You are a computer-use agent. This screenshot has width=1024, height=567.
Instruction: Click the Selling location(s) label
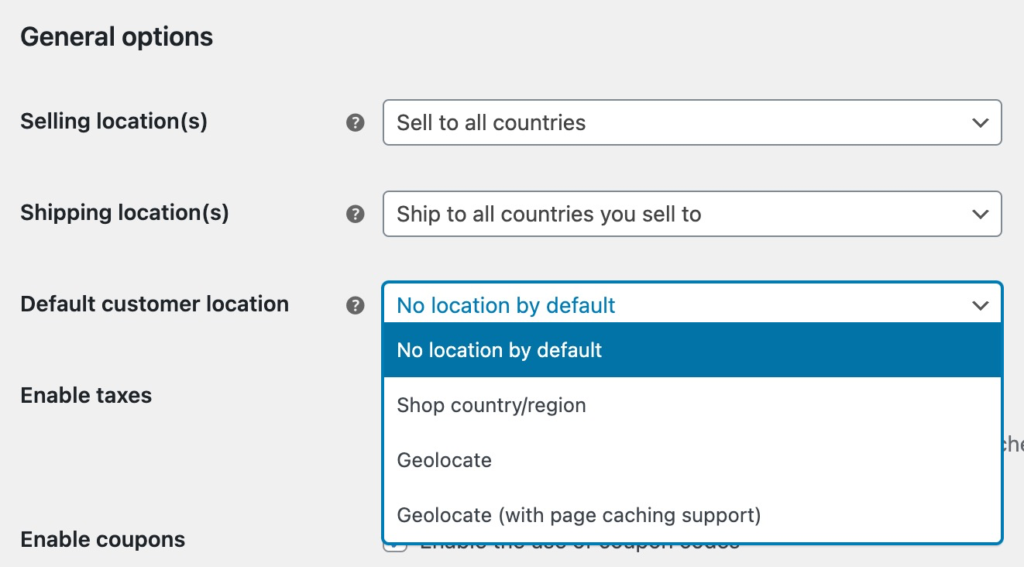coord(114,122)
